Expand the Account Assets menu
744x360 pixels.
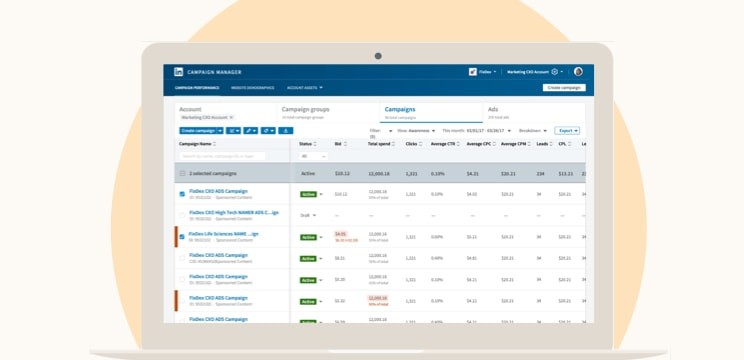point(305,88)
